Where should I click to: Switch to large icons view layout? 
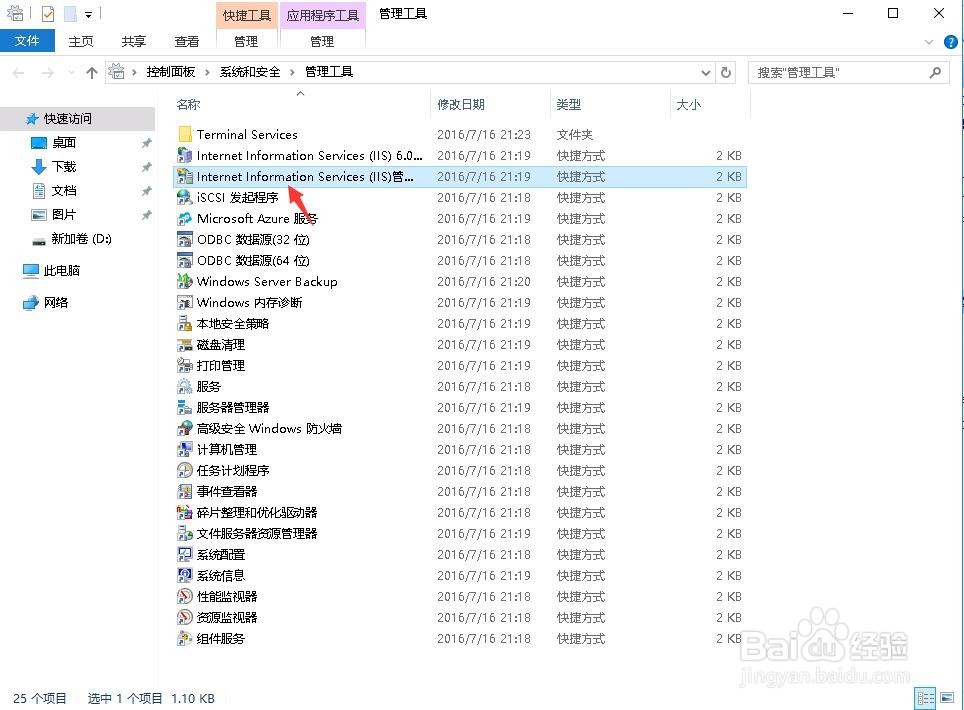pos(947,698)
